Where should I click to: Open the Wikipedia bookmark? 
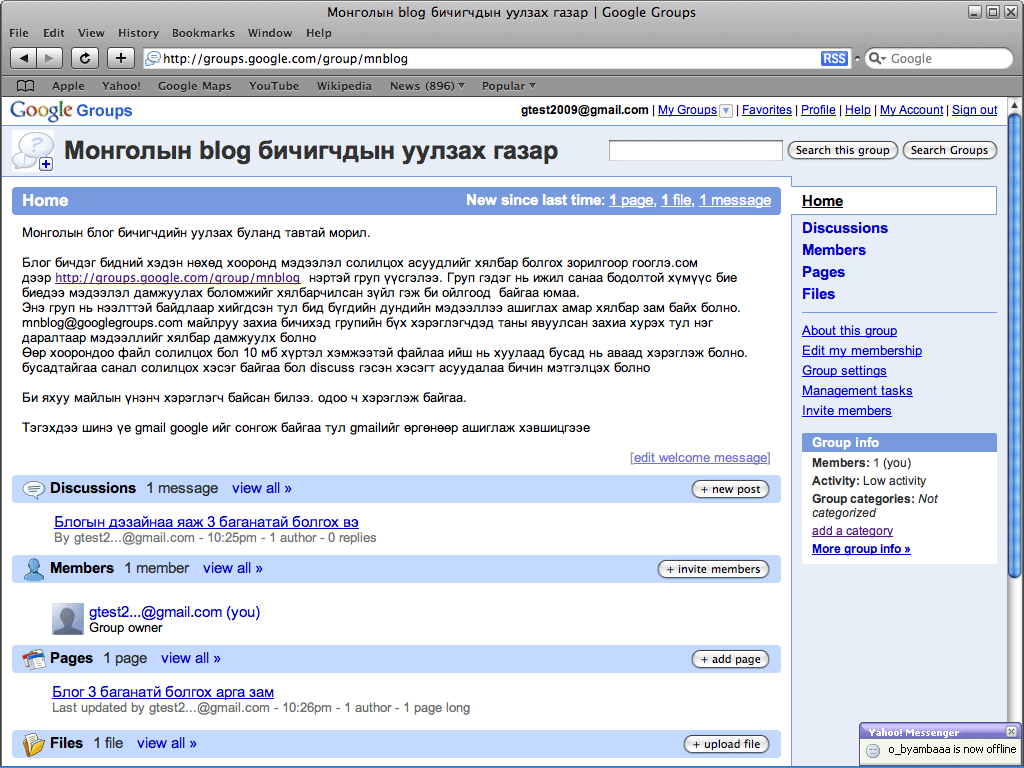coord(344,86)
